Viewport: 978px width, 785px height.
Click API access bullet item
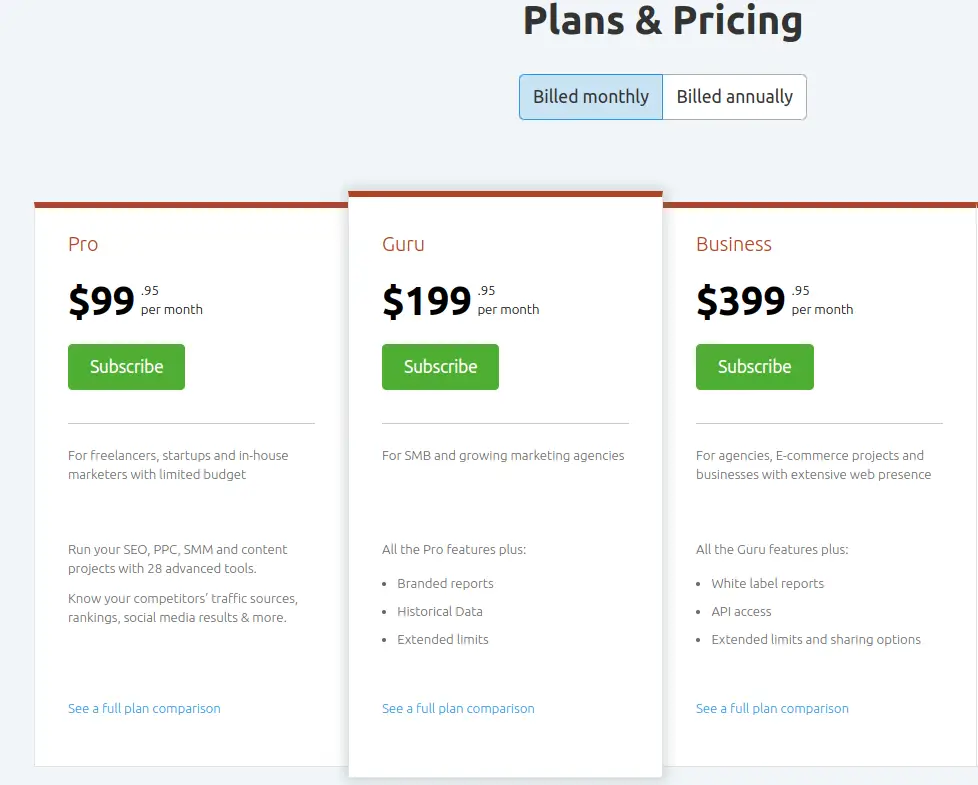coord(742,612)
